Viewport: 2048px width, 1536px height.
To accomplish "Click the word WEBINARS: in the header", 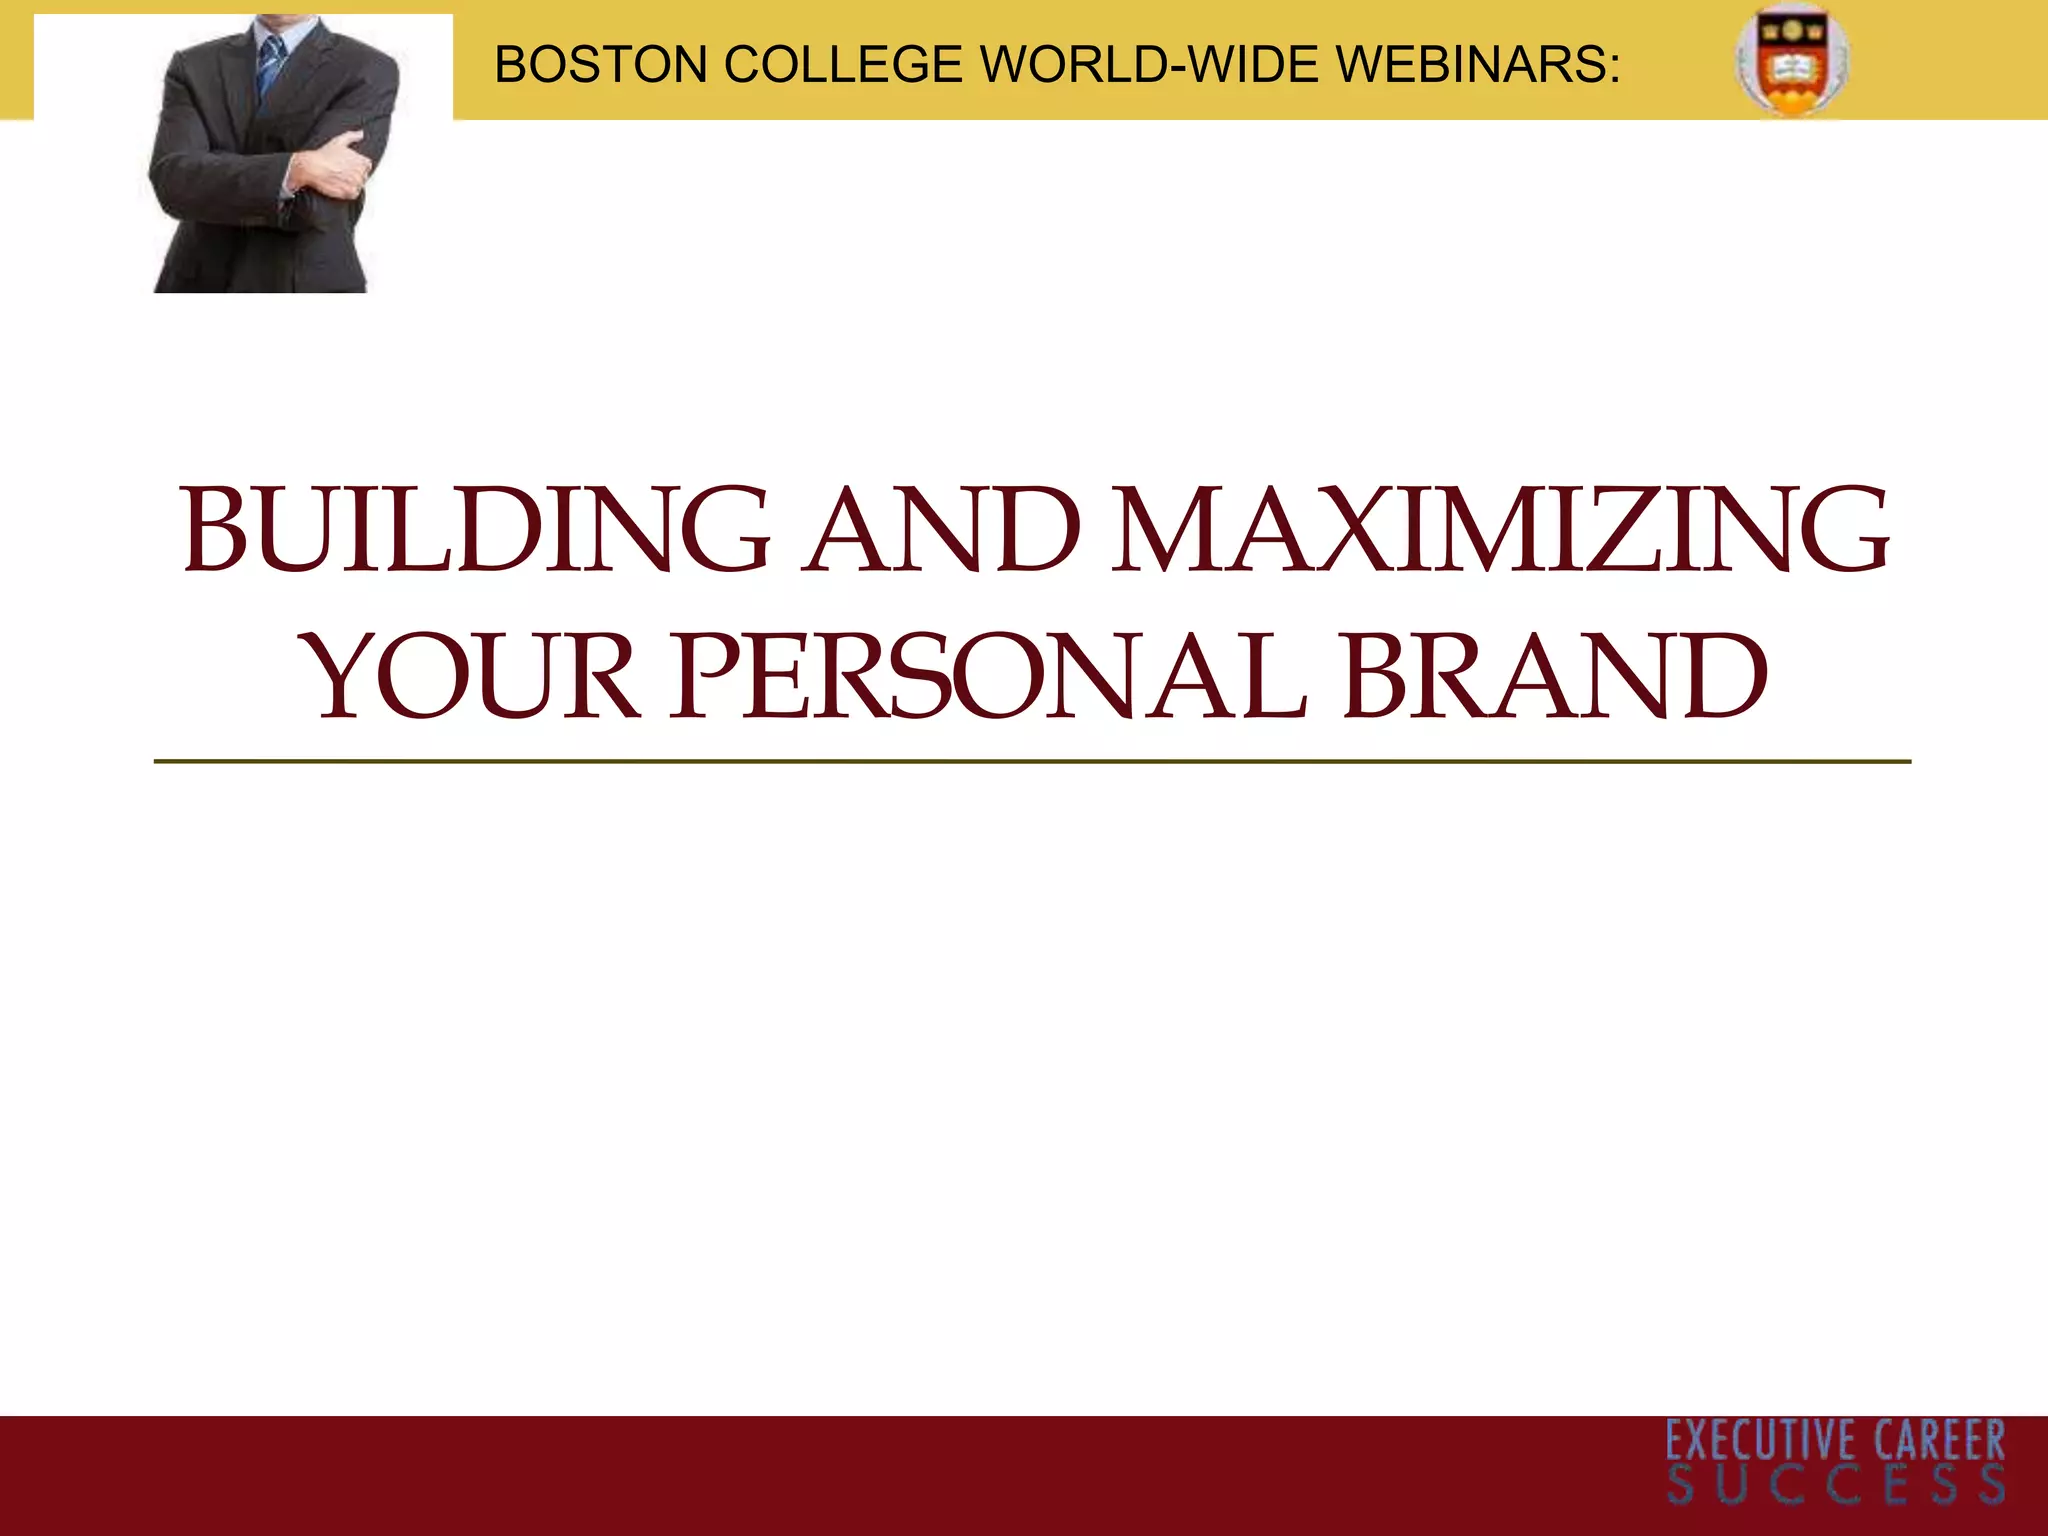I will coord(1478,66).
